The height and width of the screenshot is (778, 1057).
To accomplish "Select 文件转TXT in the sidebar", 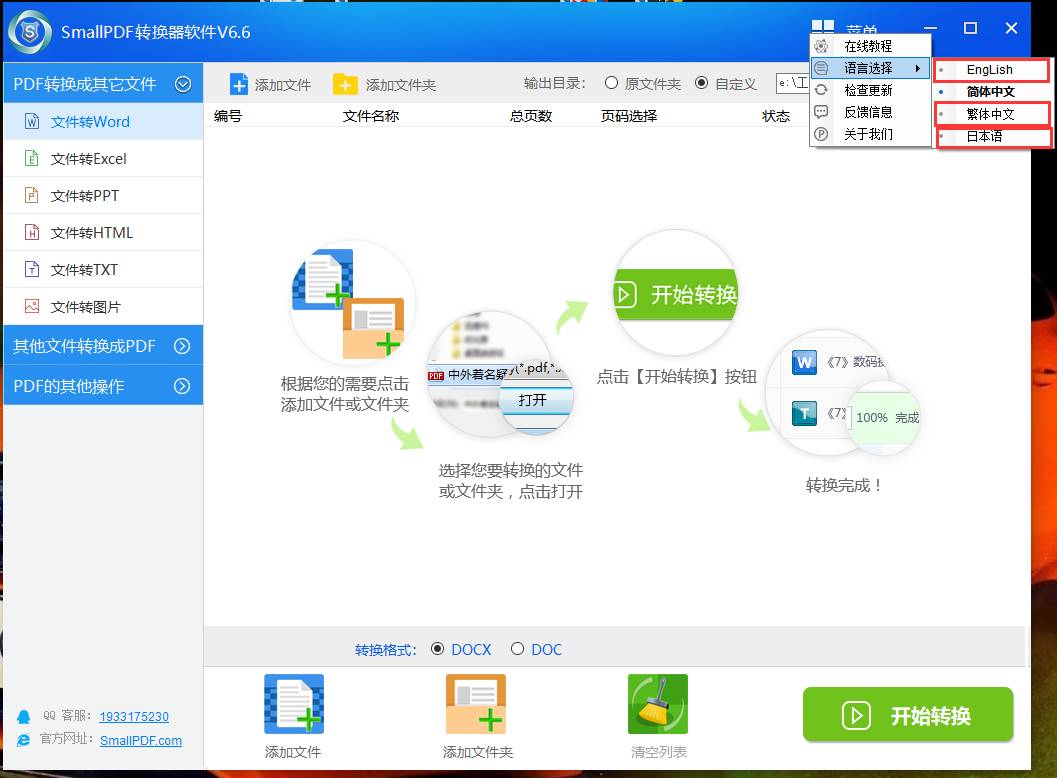I will pyautogui.click(x=103, y=270).
